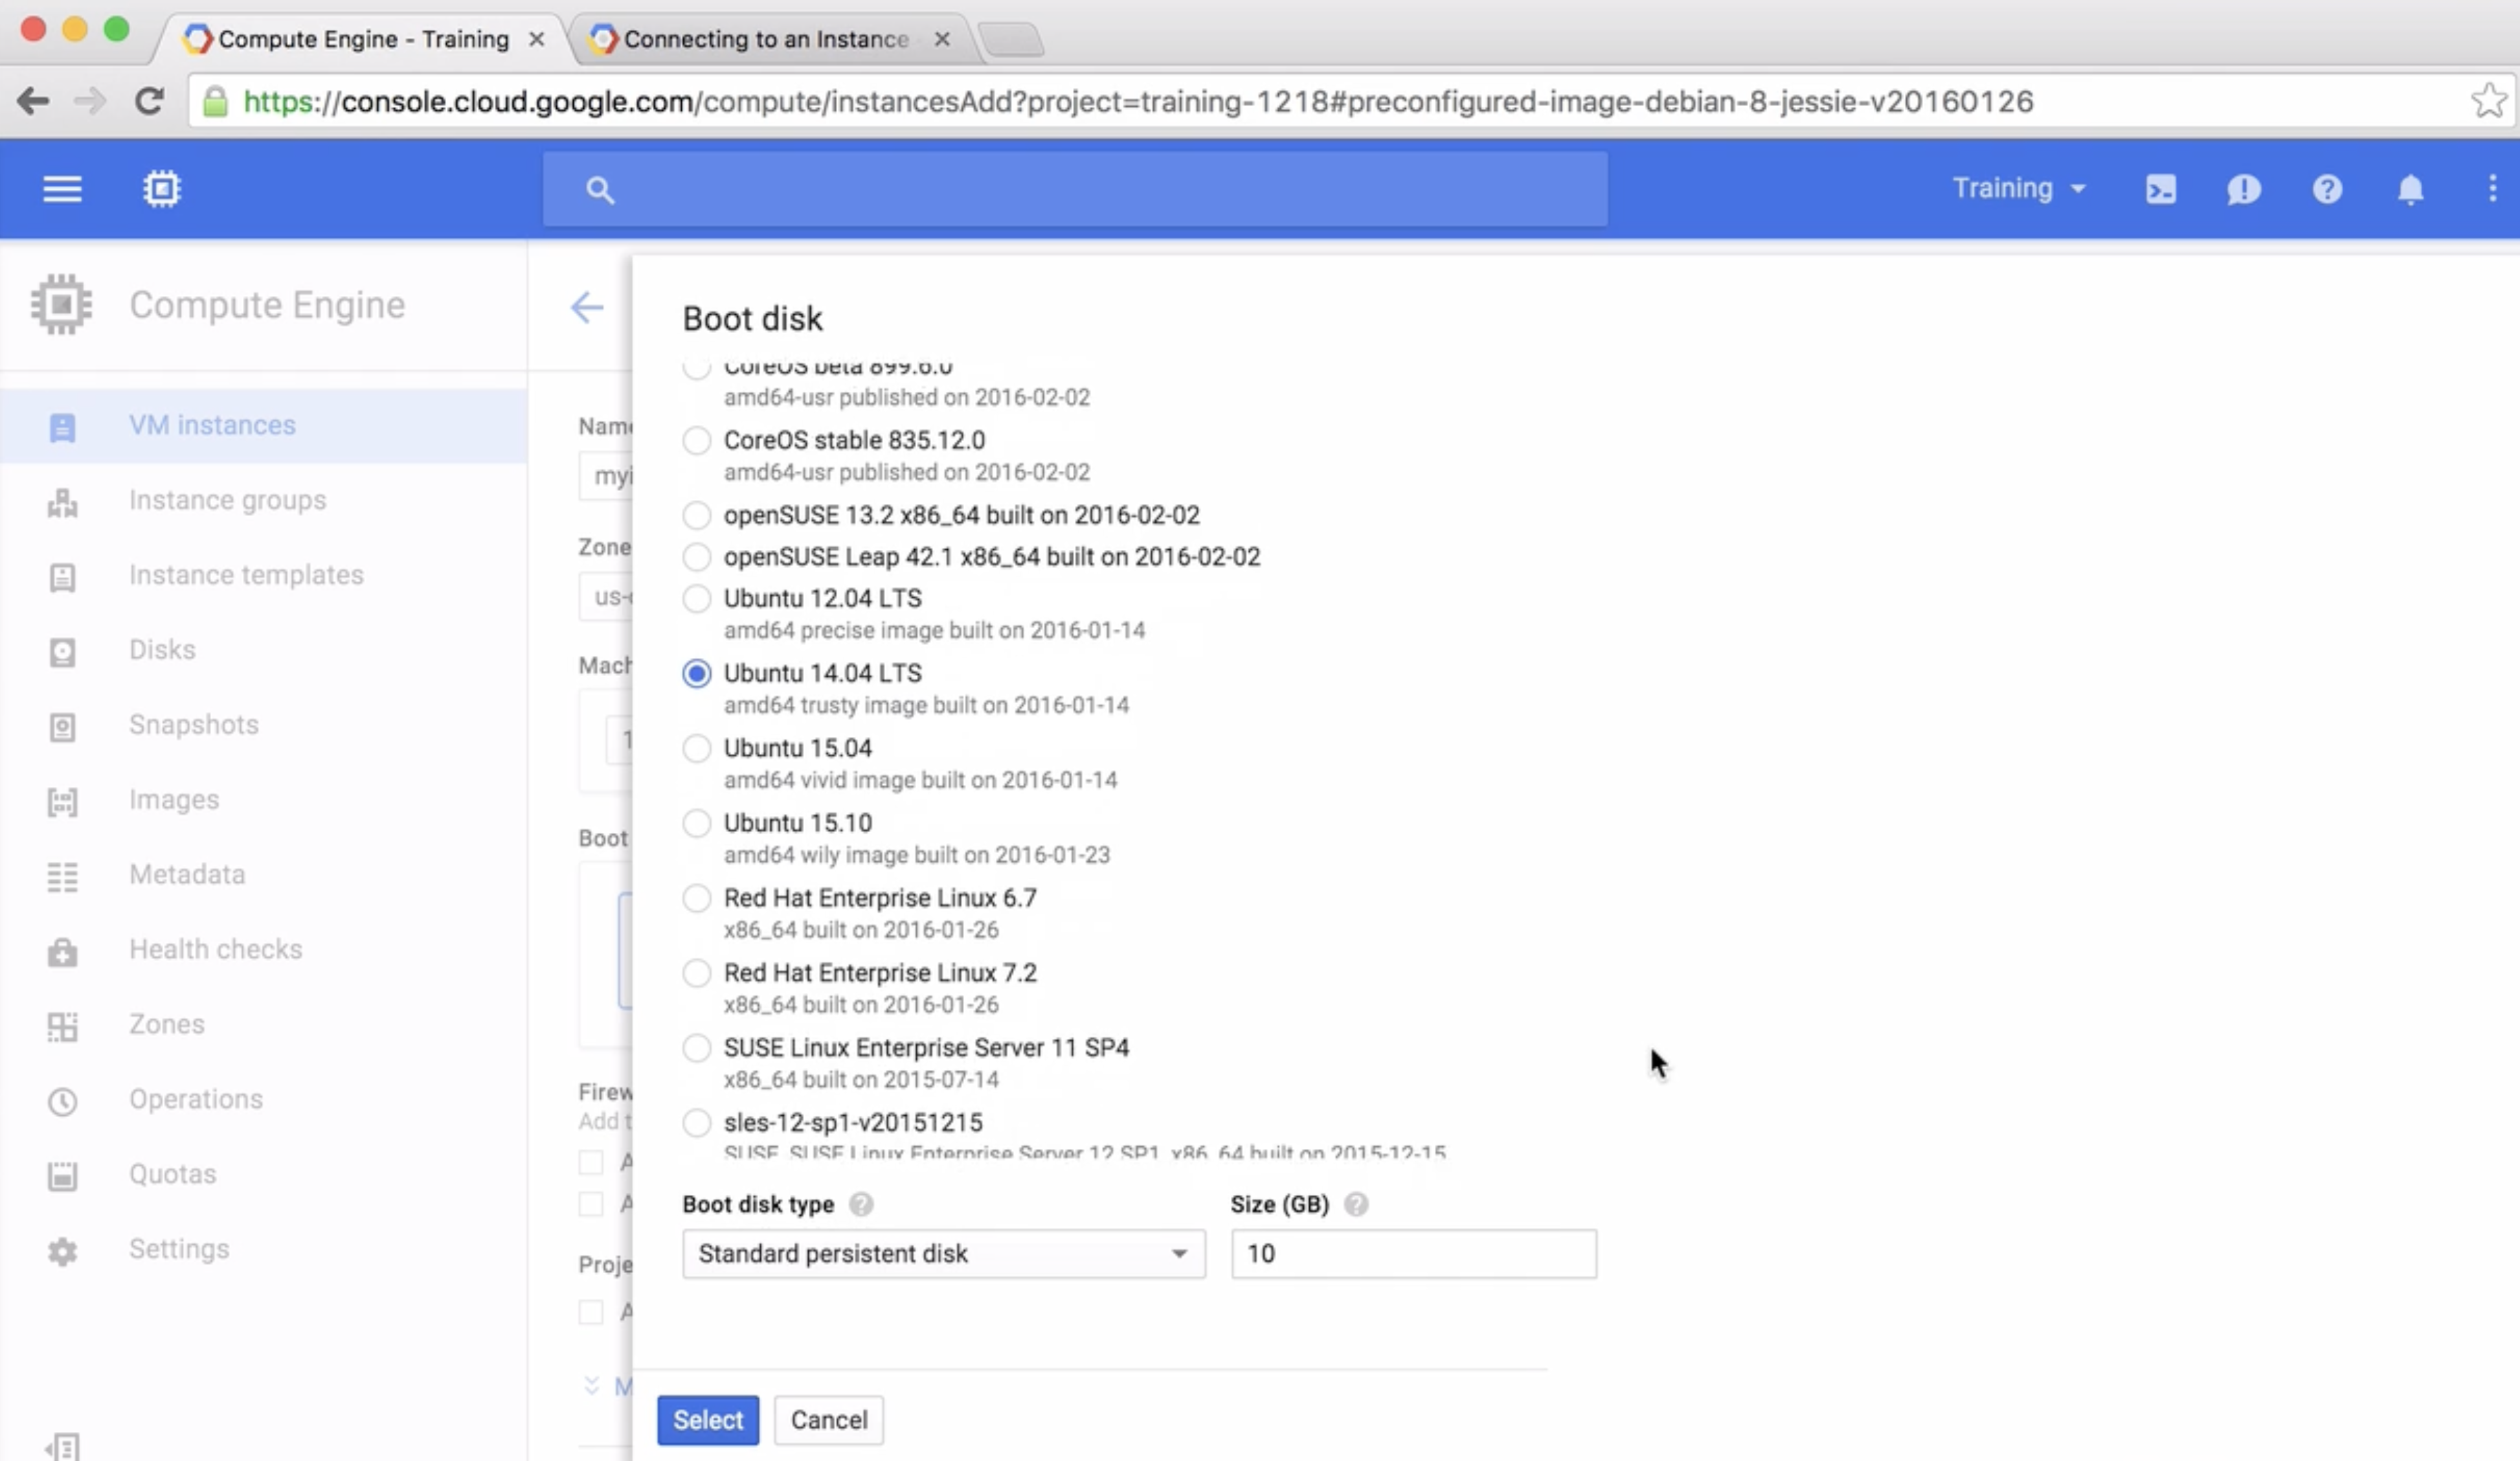Open Metadata page in sidebar

pos(263,875)
